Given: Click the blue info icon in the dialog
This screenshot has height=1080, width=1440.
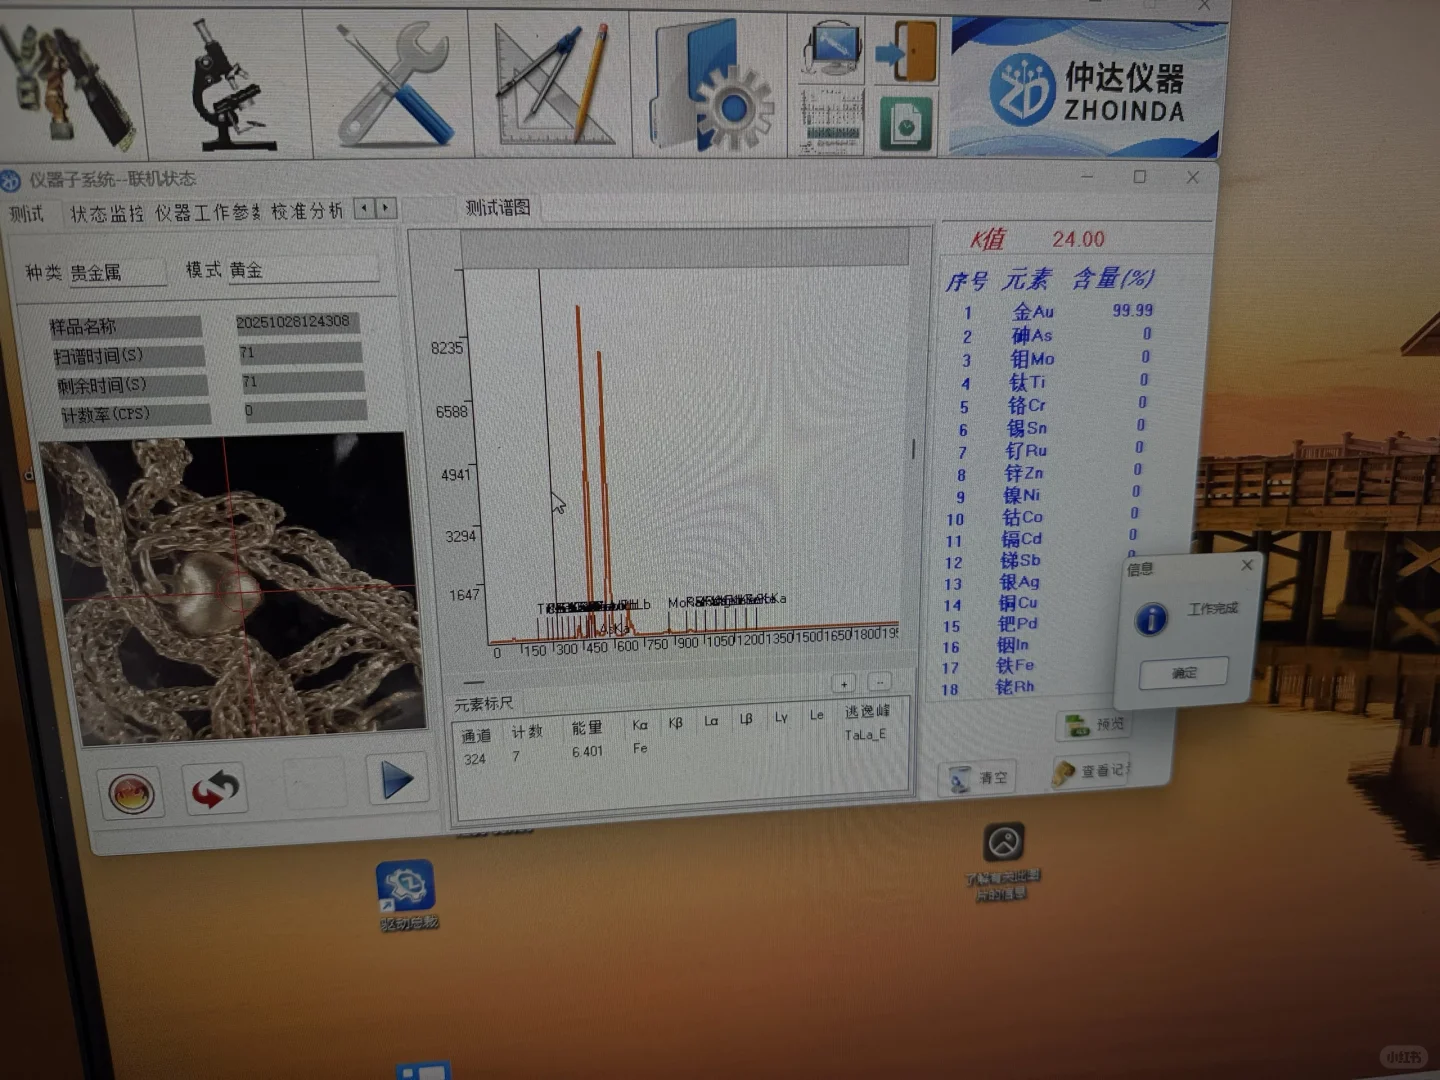Looking at the screenshot, I should pyautogui.click(x=1152, y=619).
